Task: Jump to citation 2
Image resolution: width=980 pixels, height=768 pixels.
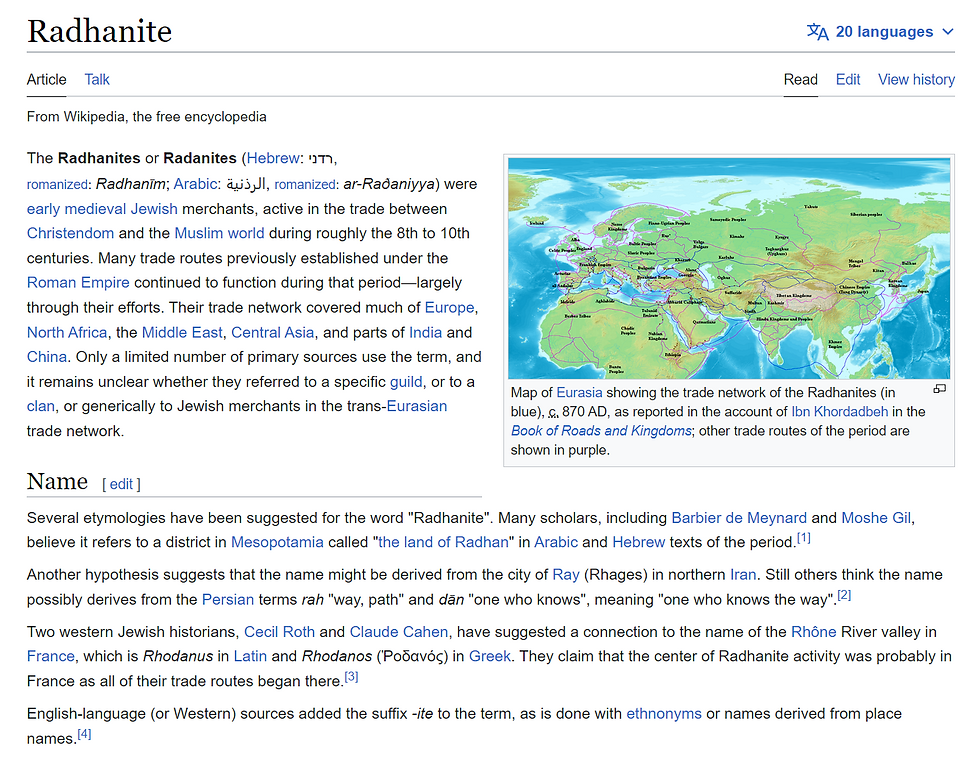Action: pyautogui.click(x=844, y=595)
